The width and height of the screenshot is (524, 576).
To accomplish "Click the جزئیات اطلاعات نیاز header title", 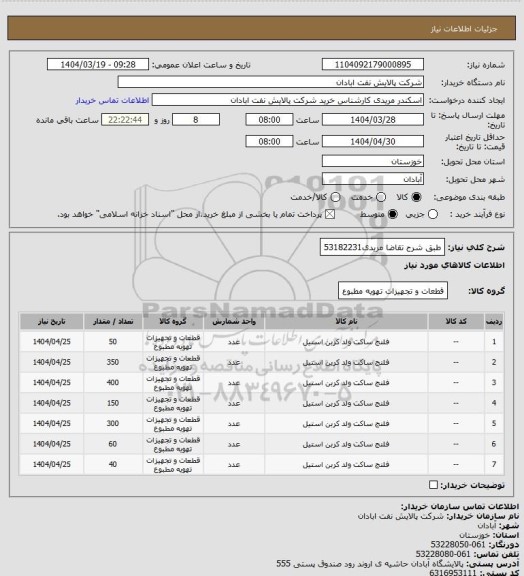I will click(x=464, y=29).
